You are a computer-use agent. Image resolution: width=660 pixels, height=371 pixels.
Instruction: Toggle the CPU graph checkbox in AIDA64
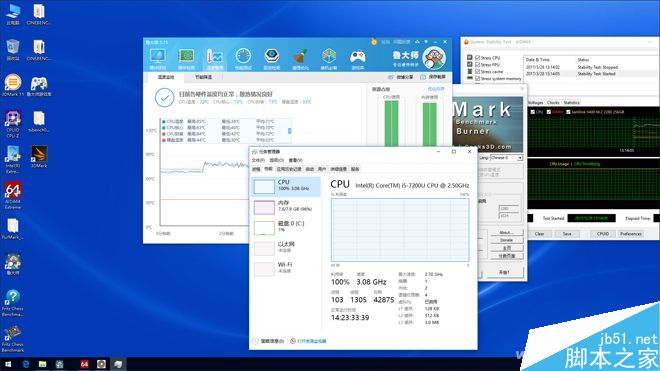(533, 112)
